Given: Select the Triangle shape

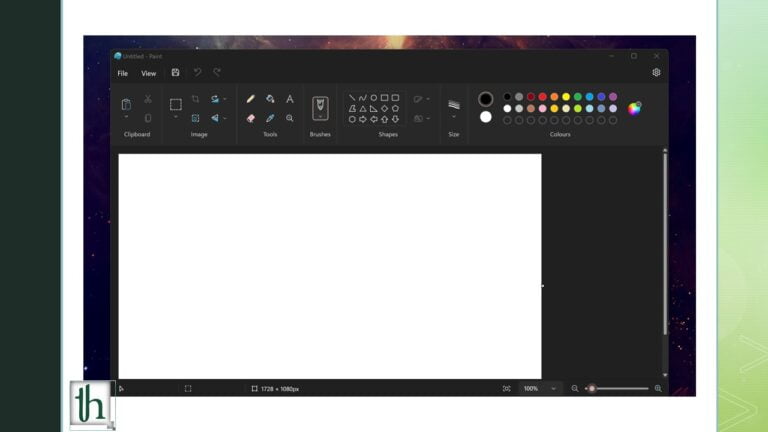Looking at the screenshot, I should (362, 108).
